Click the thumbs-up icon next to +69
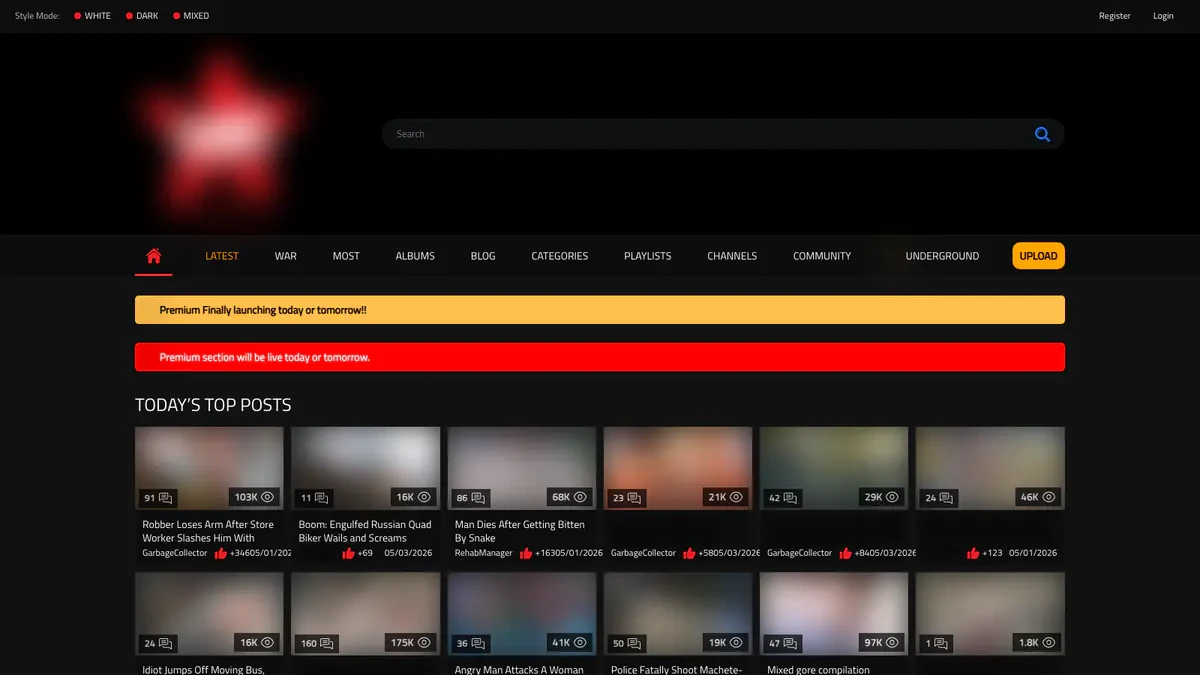 click(348, 553)
